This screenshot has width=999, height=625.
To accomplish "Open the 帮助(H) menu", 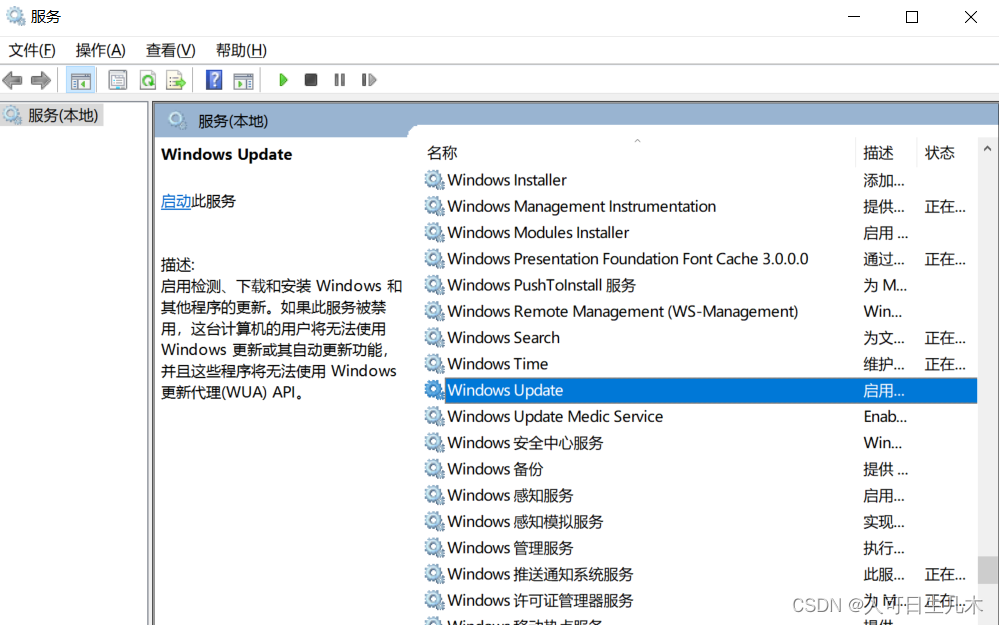I will pos(241,50).
